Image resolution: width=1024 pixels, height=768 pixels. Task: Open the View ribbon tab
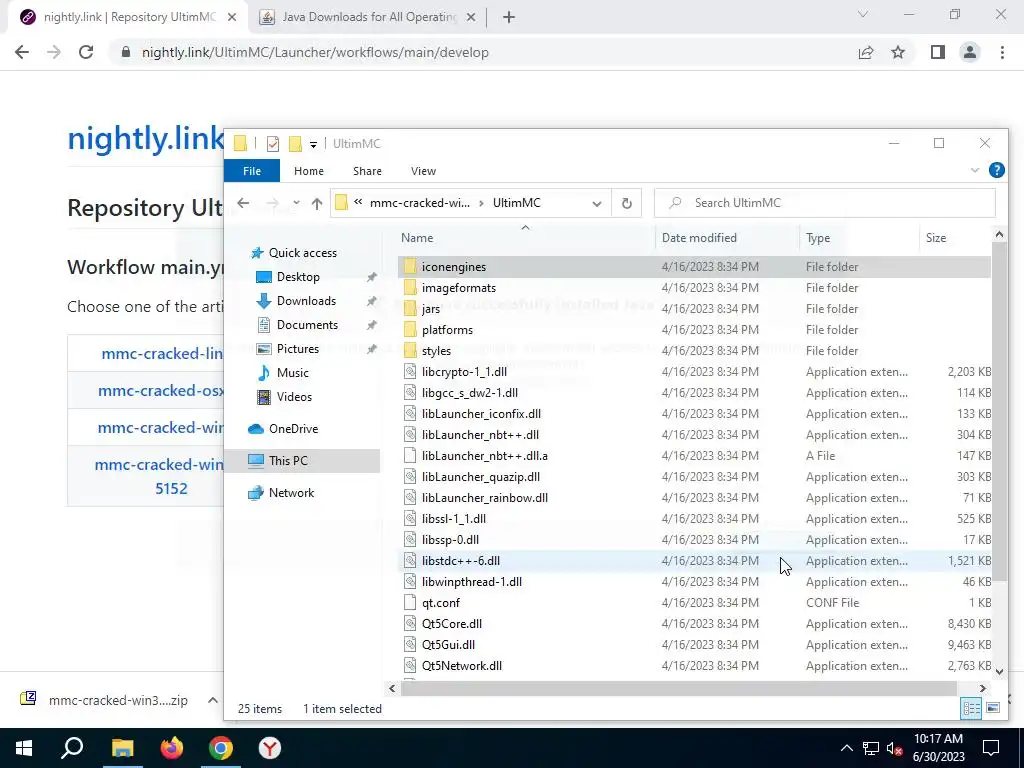tap(423, 171)
